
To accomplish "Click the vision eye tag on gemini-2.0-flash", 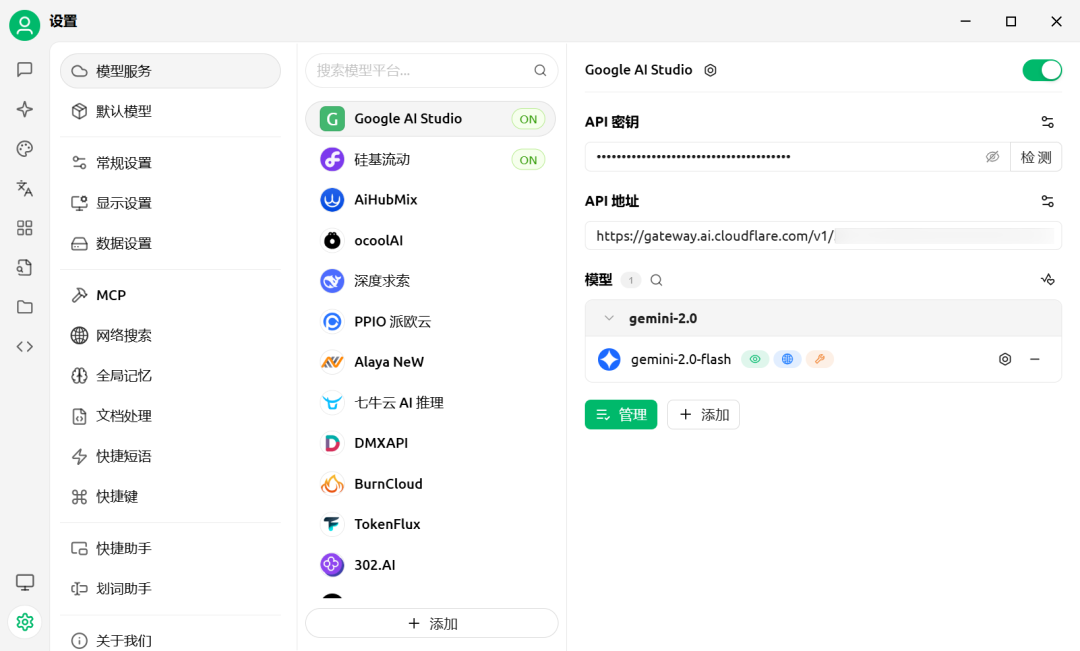I will (x=755, y=359).
